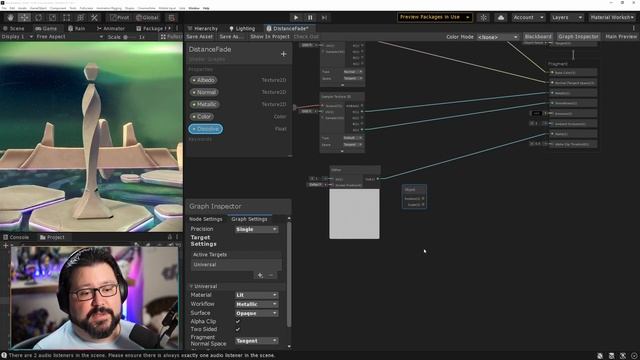This screenshot has width=640, height=360.
Task: Open the Node Settings tab
Action: coord(206,219)
